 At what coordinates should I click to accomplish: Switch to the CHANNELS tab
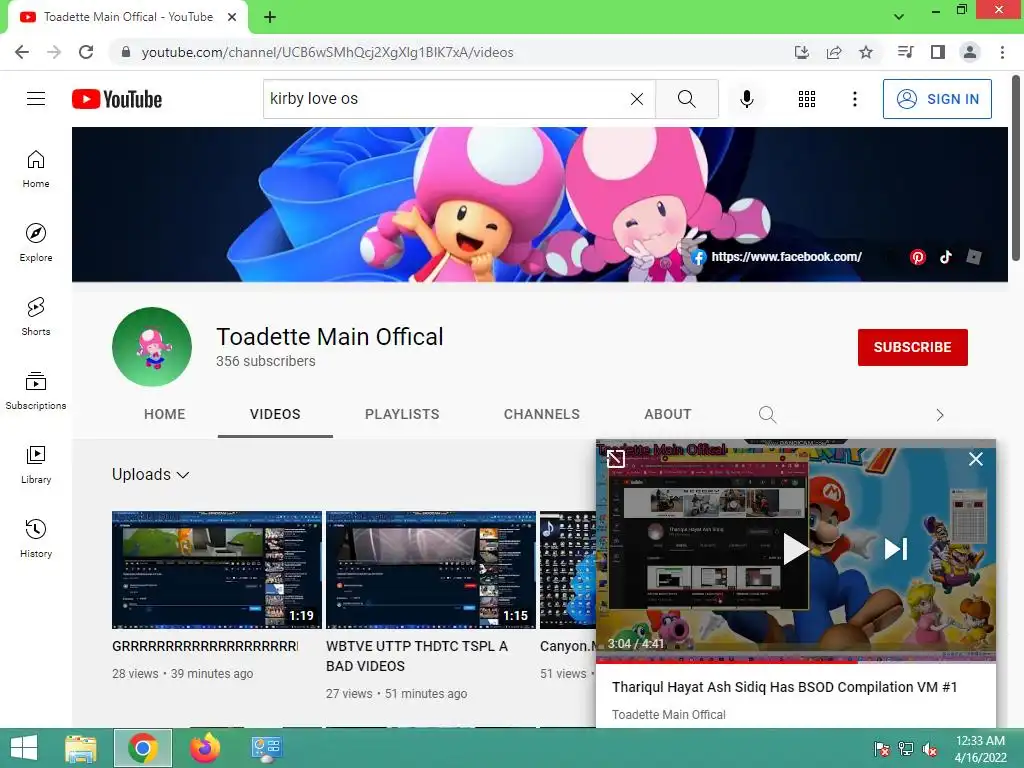(541, 414)
